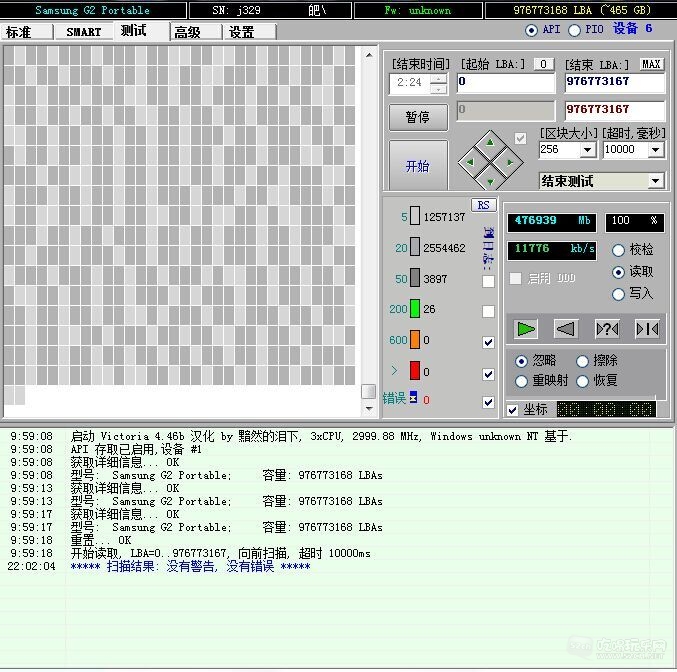The width and height of the screenshot is (677, 672).
Task: Increase end time with the stepper up arrow
Action: [439, 78]
